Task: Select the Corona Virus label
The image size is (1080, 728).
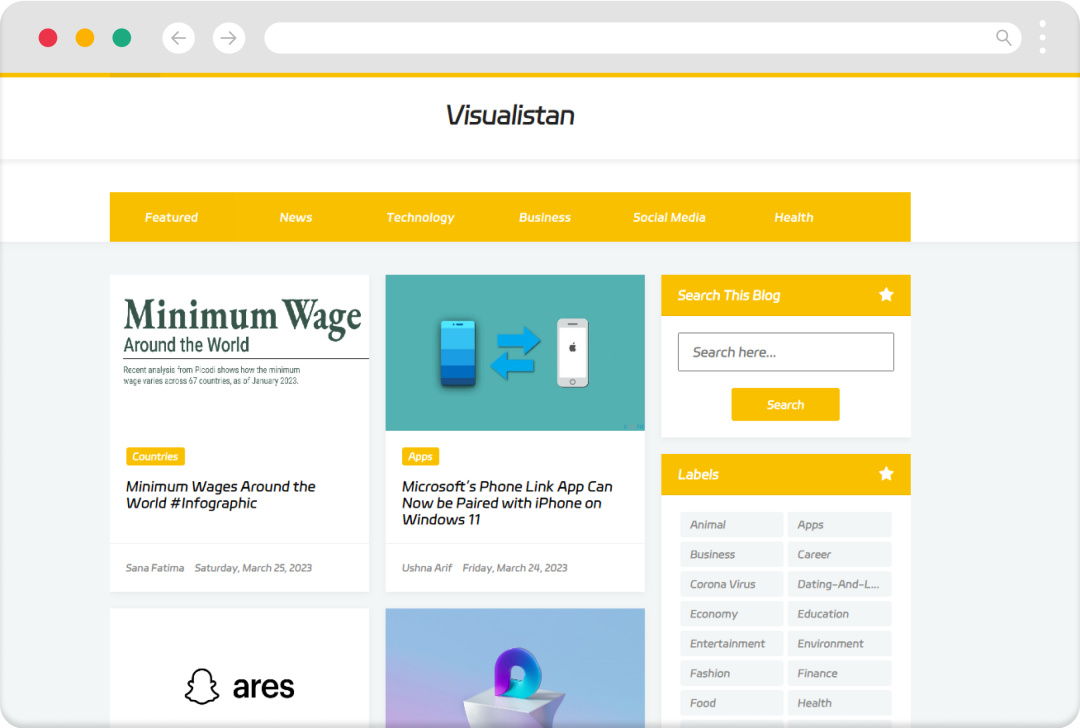Action: 731,583
